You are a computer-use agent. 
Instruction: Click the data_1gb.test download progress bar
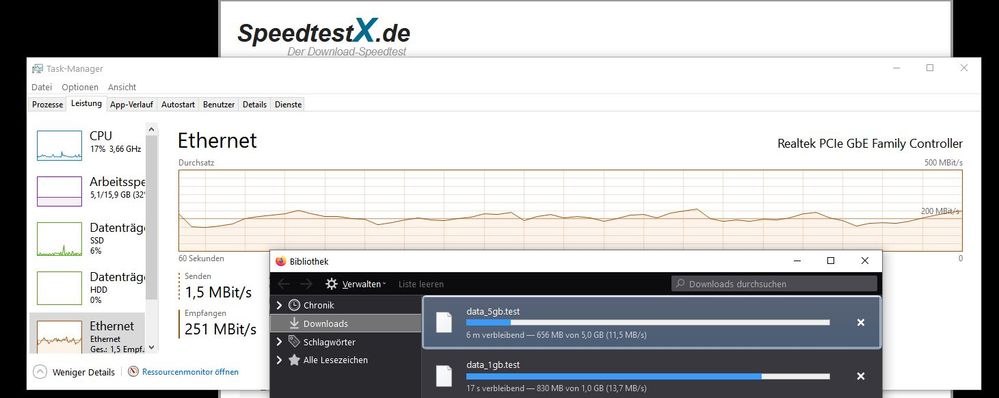pos(648,376)
